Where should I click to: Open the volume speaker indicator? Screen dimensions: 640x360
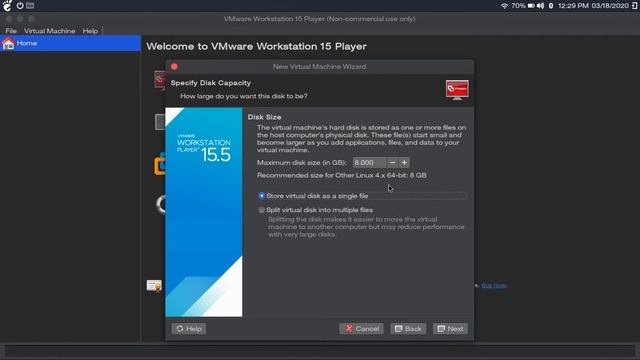pos(540,6)
